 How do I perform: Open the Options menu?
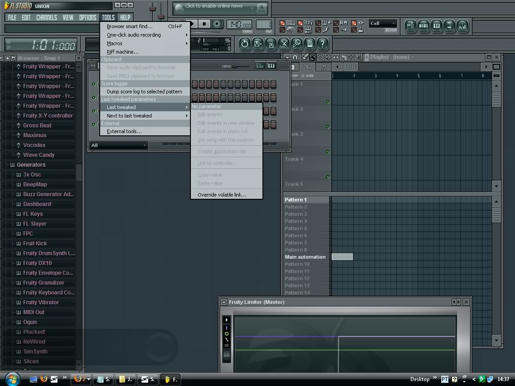click(88, 17)
